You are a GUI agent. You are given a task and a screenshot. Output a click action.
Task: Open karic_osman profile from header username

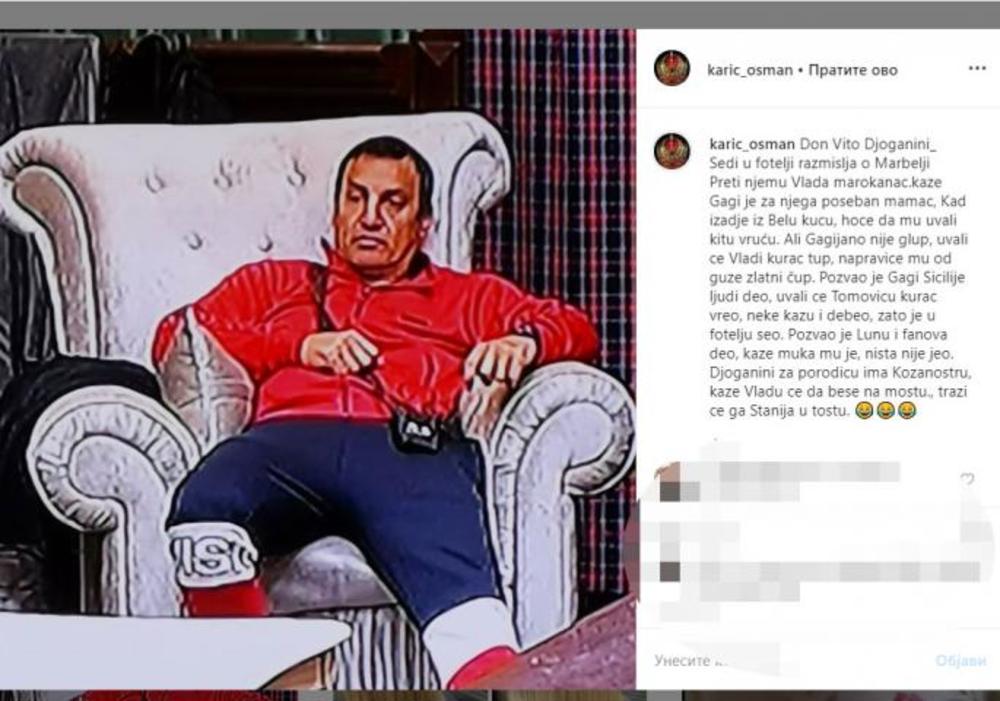click(750, 70)
